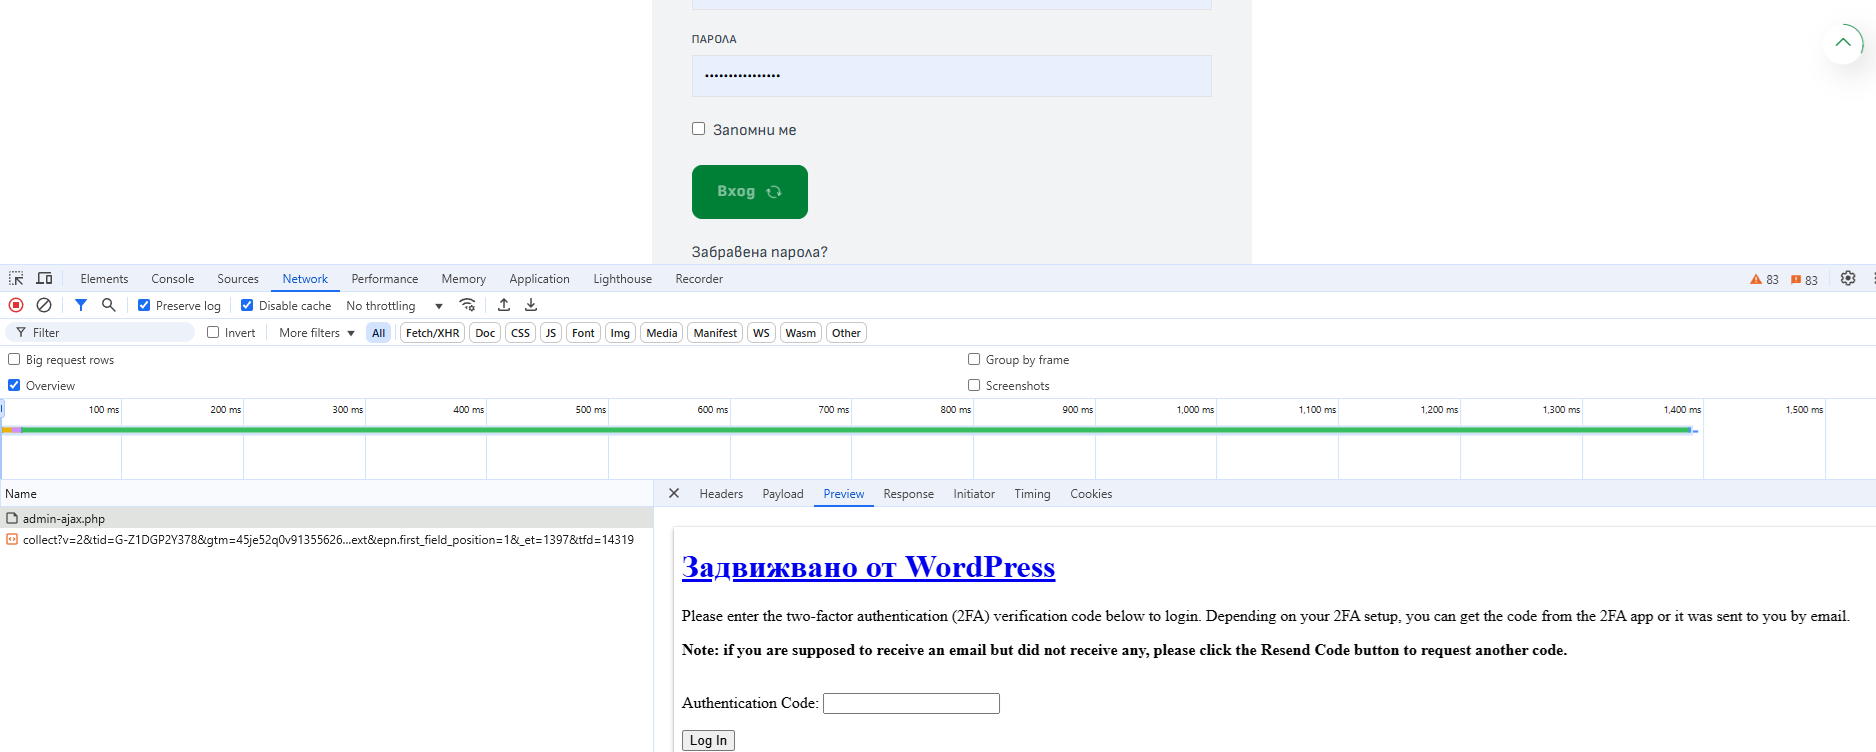Click the green request bar in overview timeline
The height and width of the screenshot is (752, 1876).
tap(855, 430)
